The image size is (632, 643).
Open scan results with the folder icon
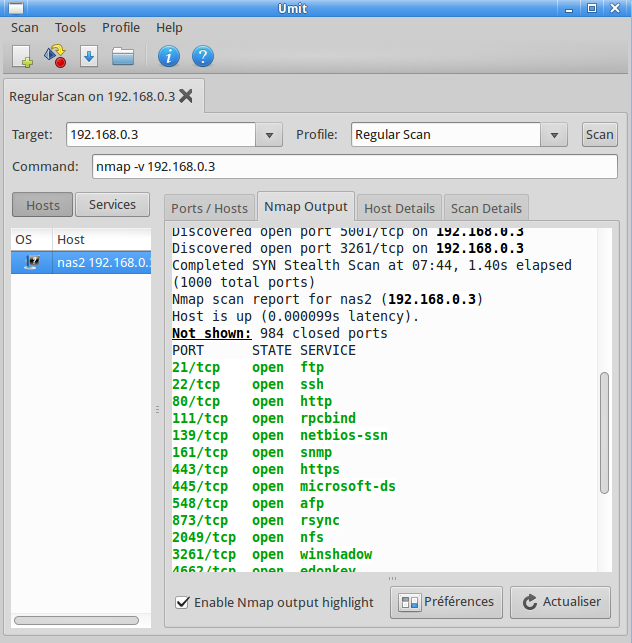(123, 56)
